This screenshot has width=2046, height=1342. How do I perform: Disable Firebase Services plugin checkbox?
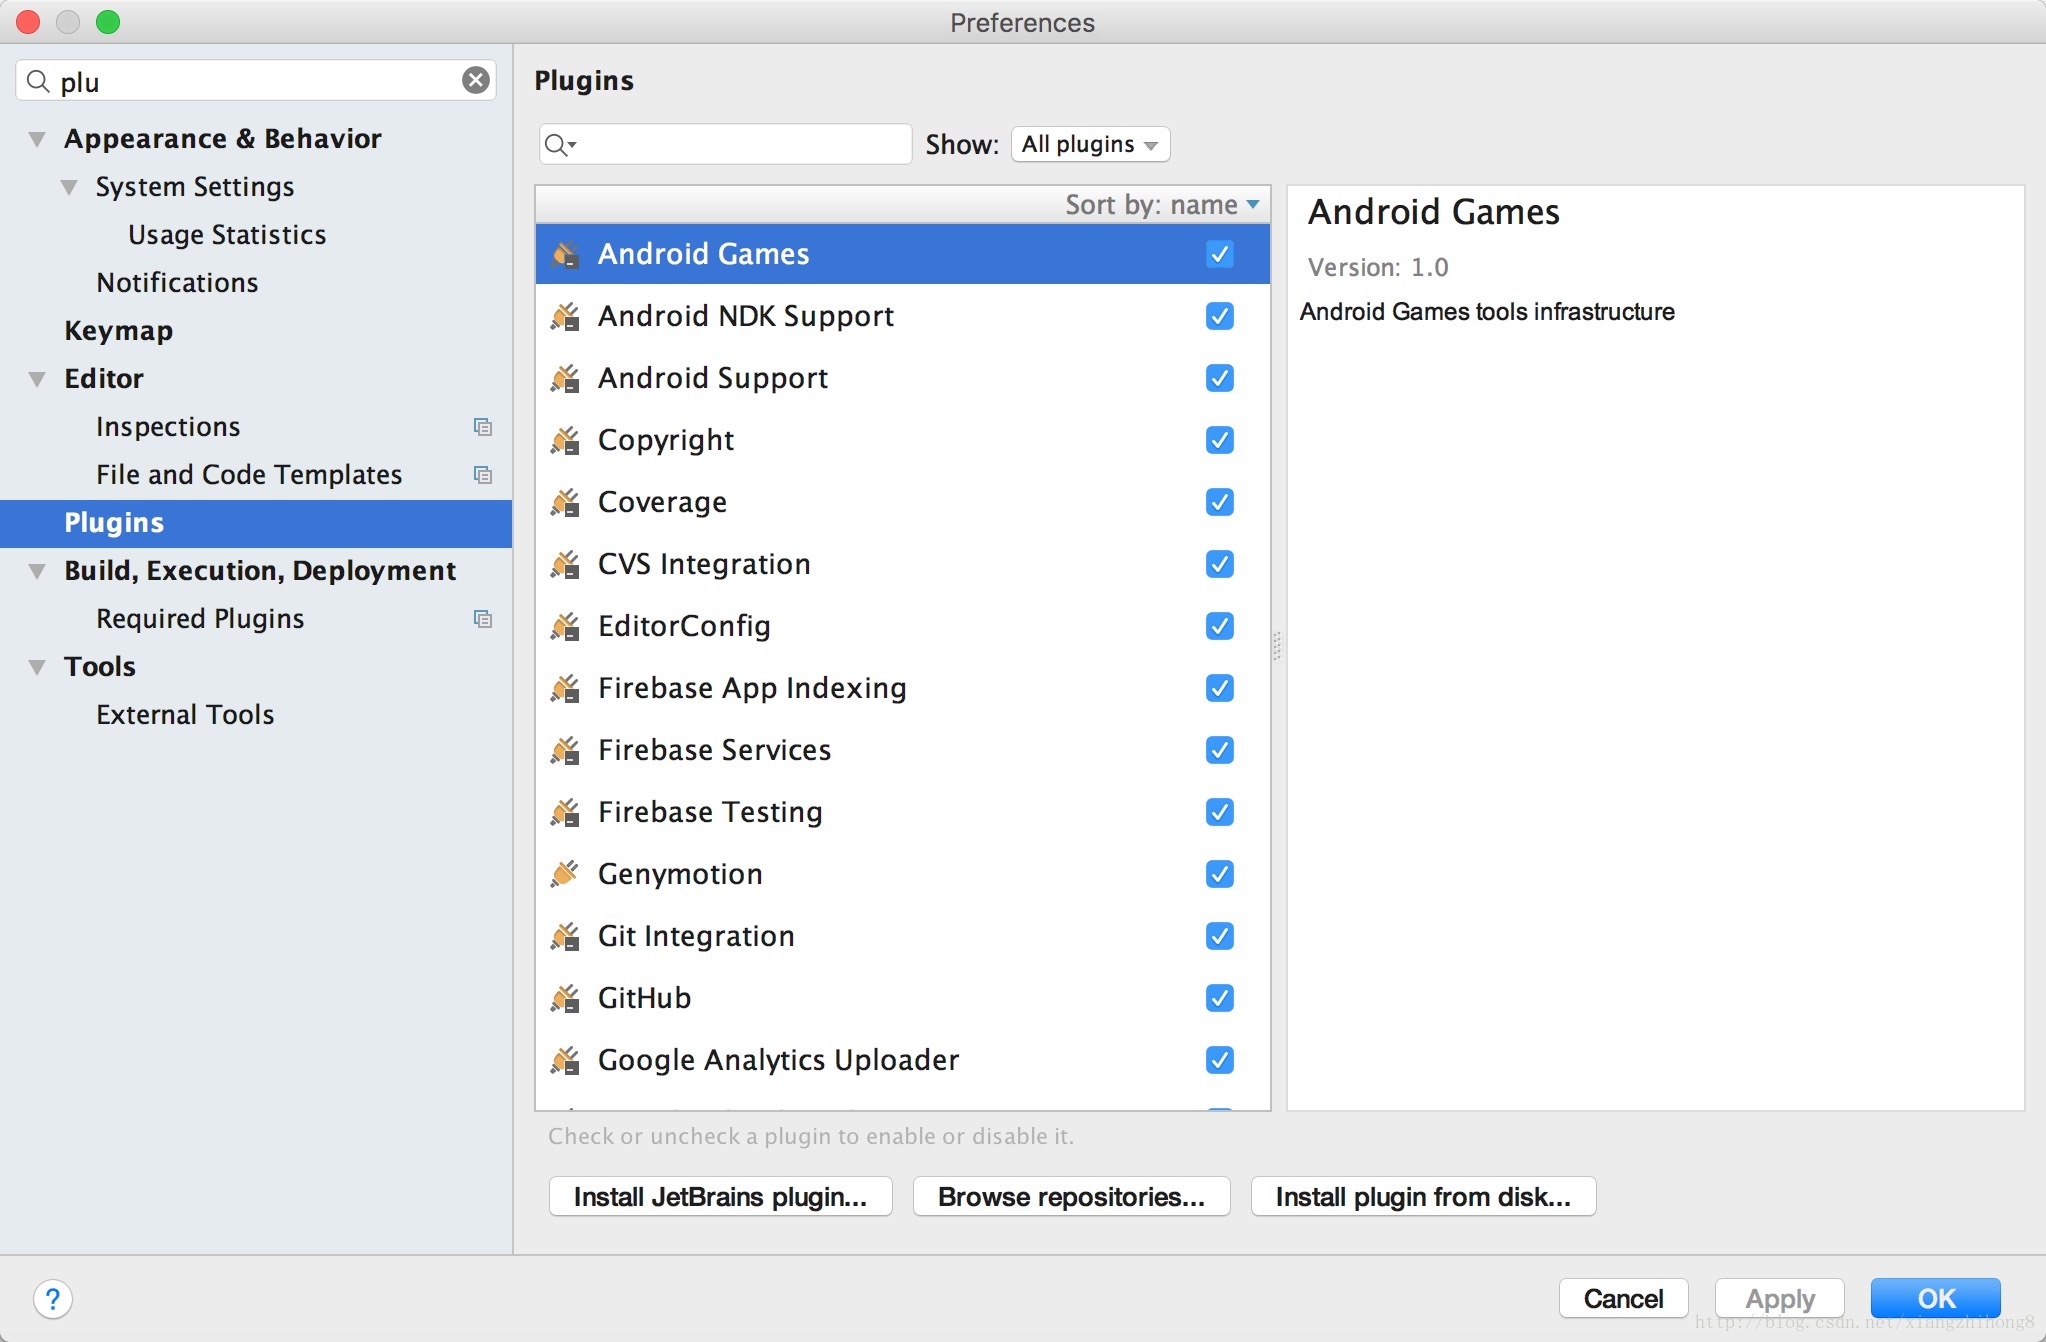pyautogui.click(x=1219, y=750)
